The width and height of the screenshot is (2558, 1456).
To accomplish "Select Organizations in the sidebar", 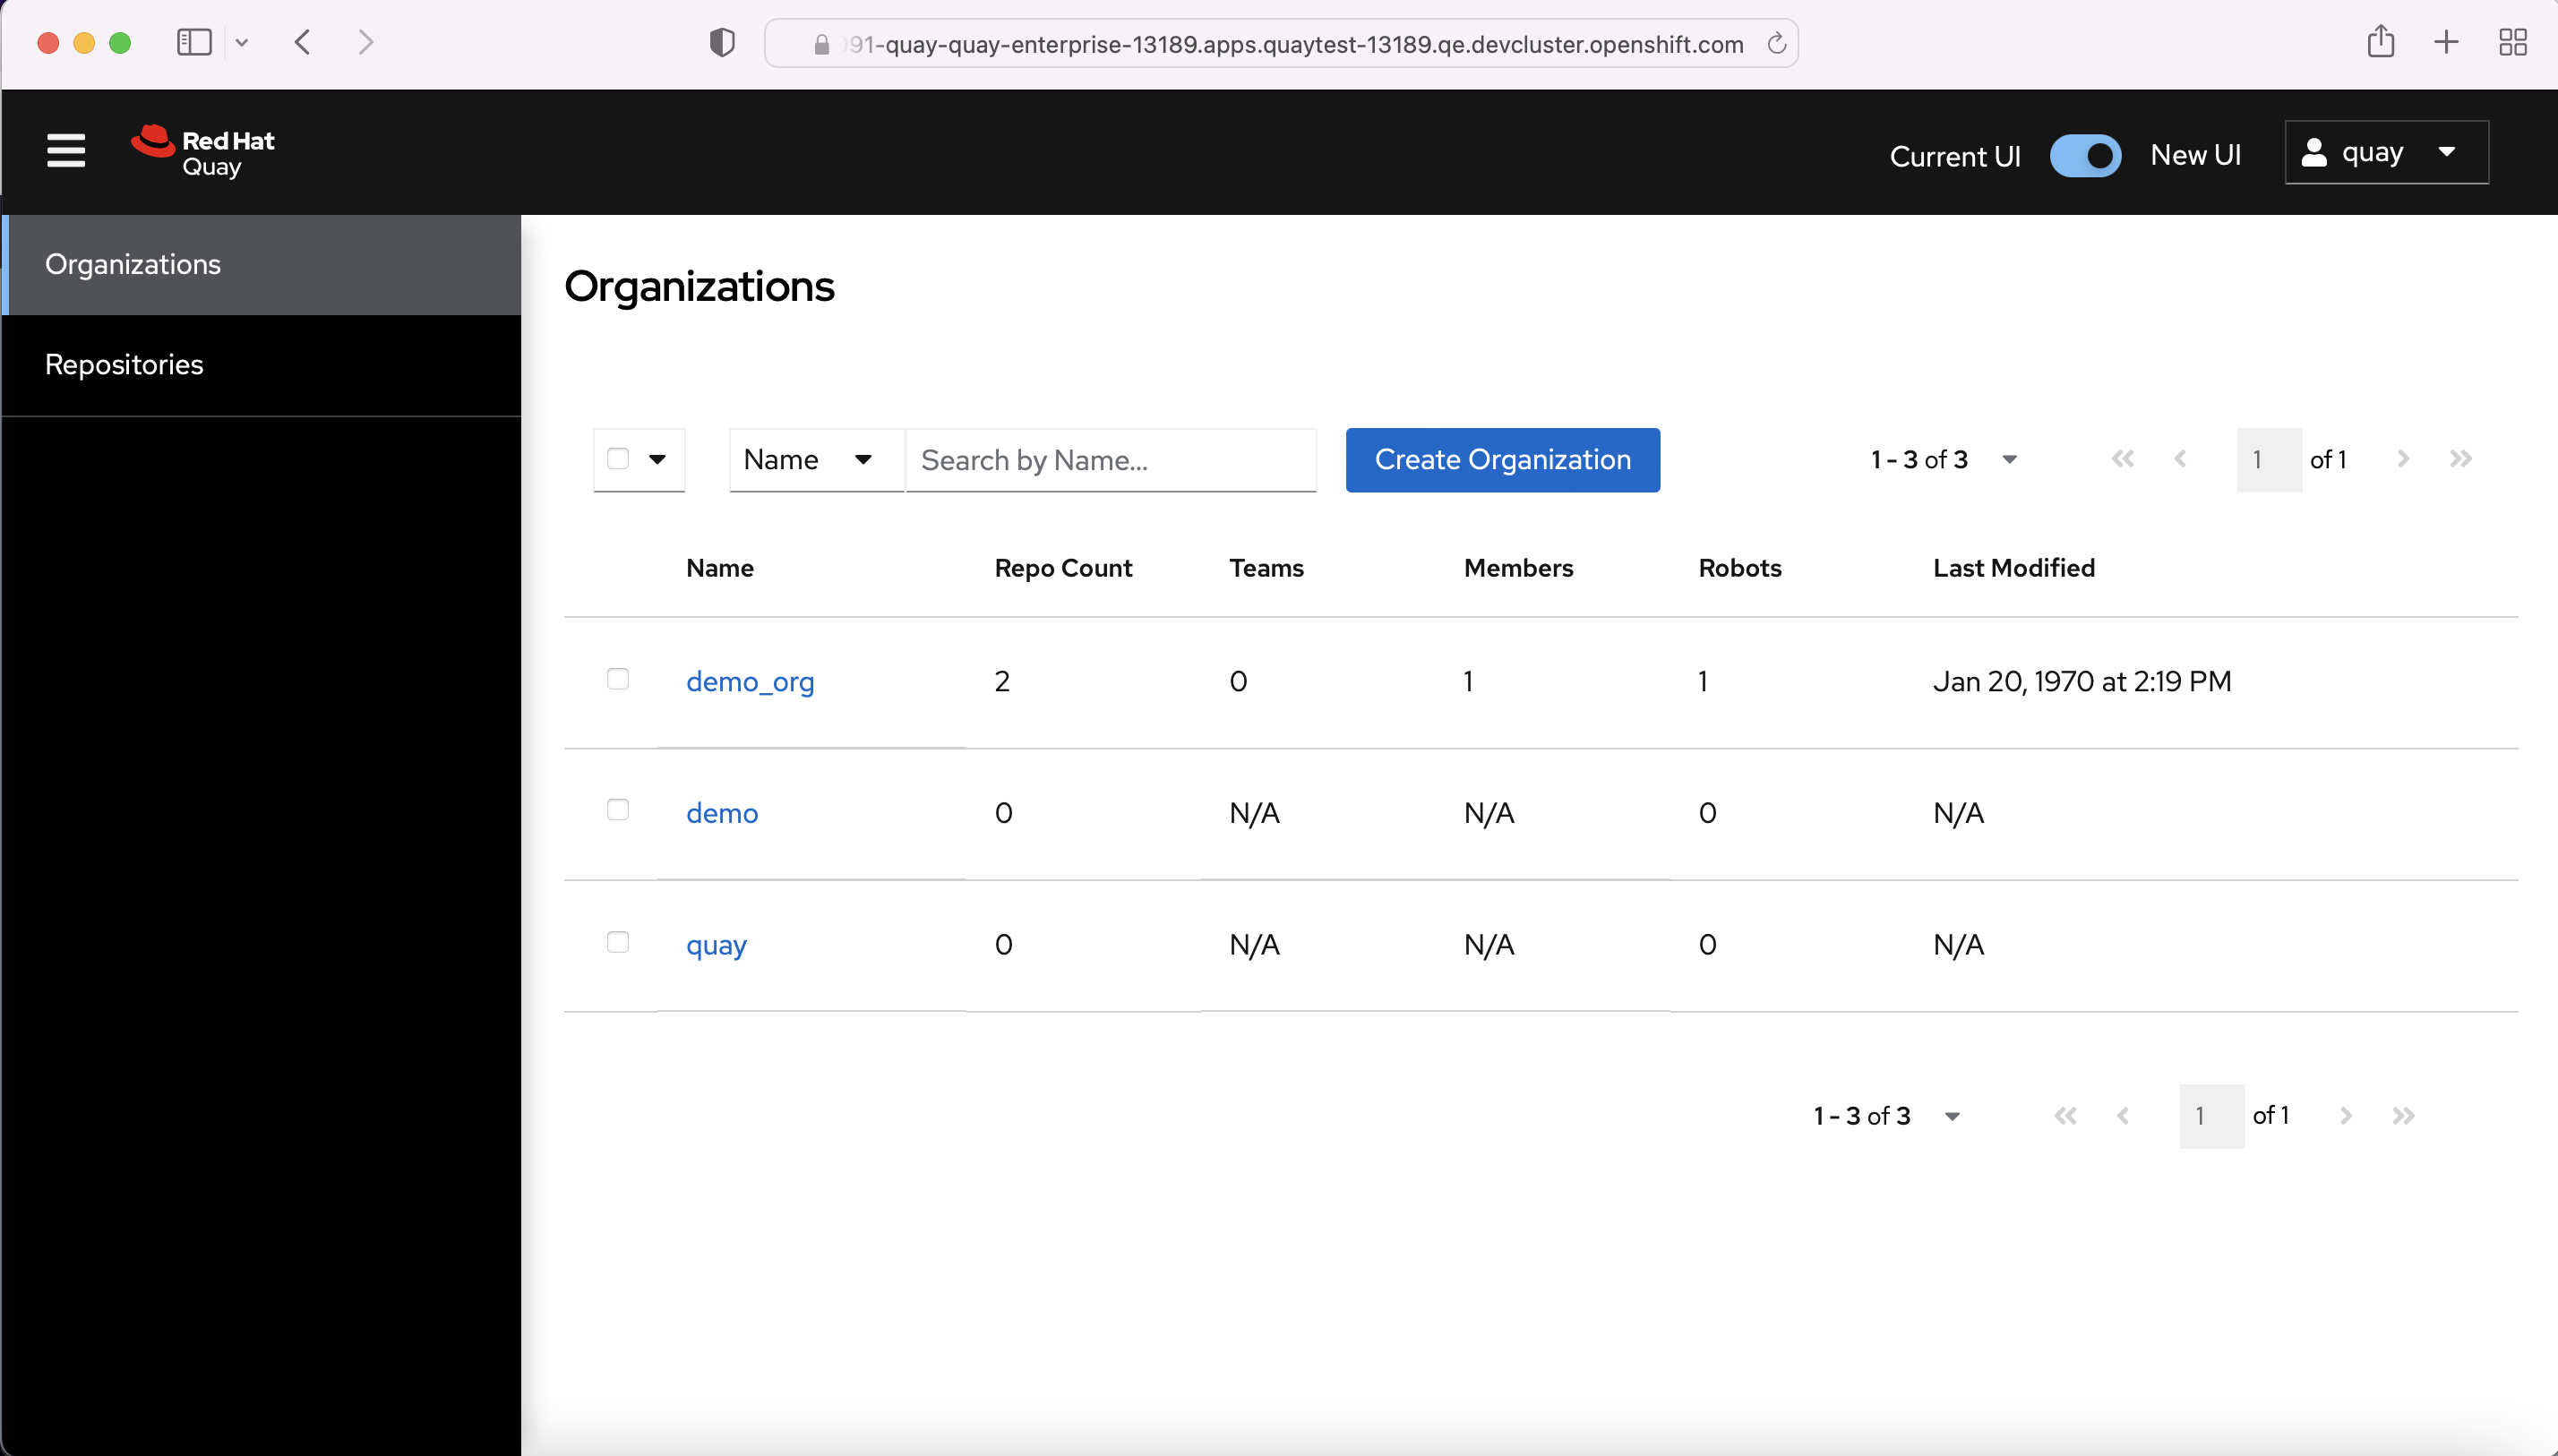I will pos(133,264).
